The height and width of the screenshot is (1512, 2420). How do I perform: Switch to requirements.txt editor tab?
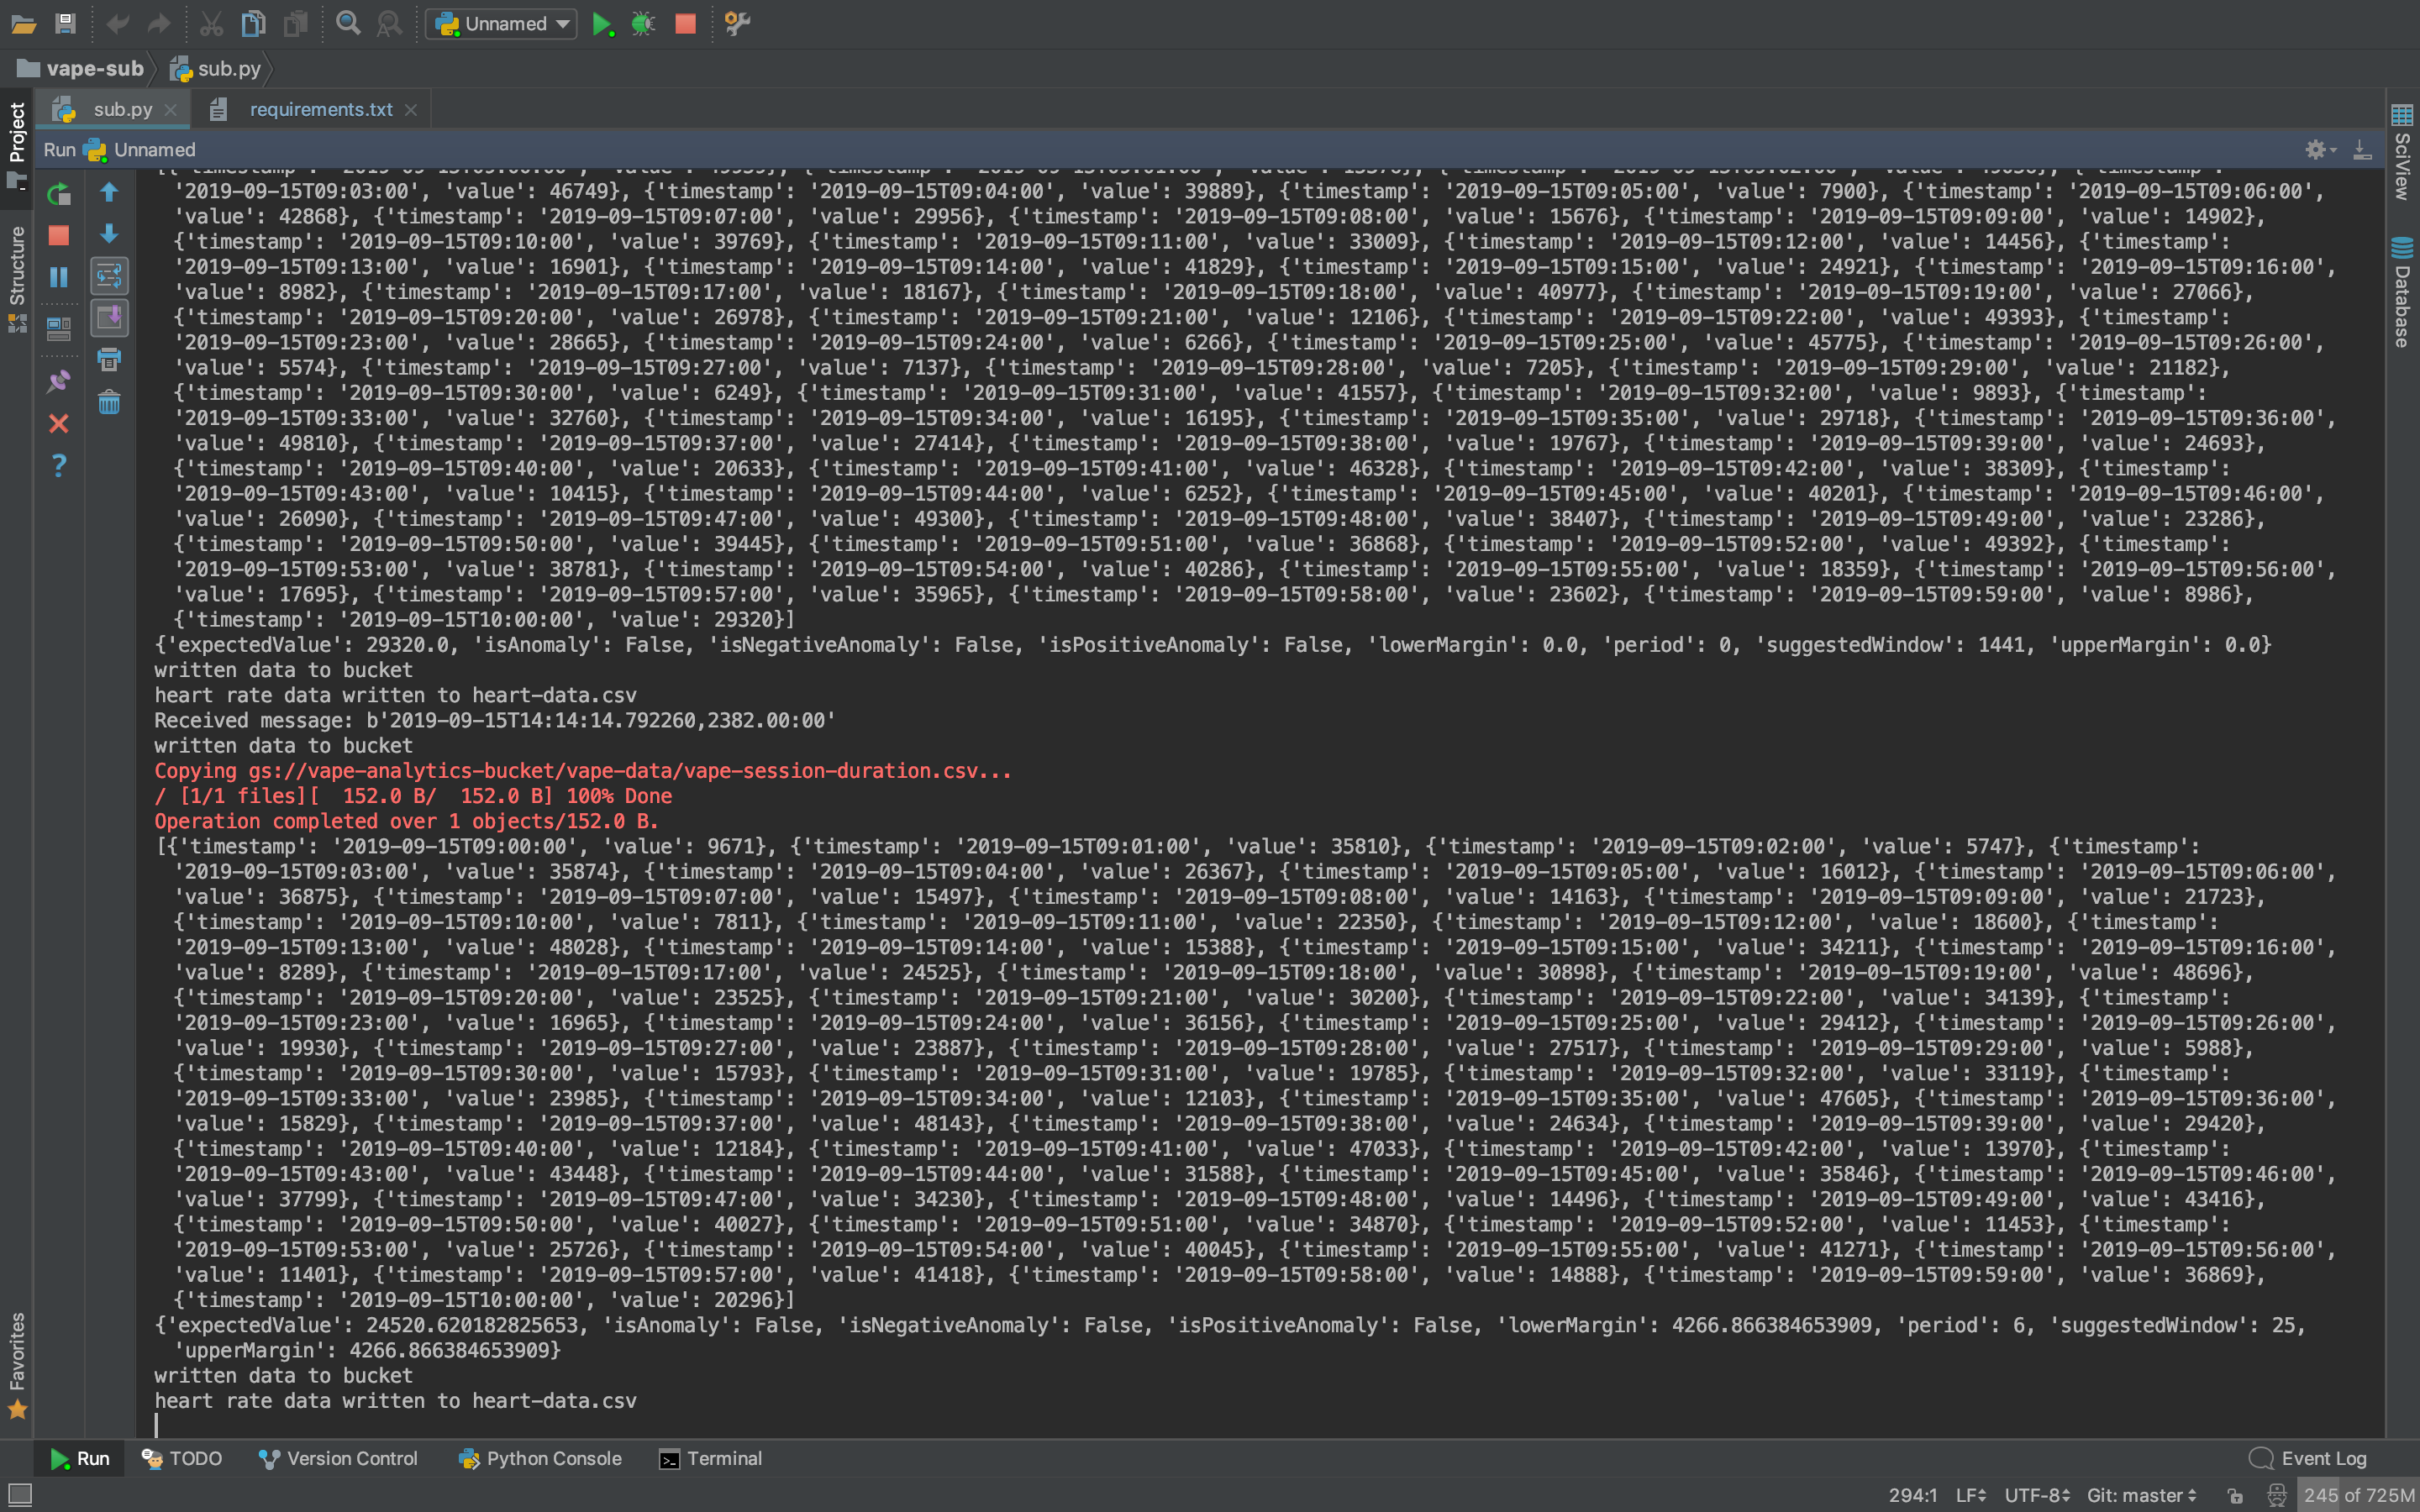[321, 110]
